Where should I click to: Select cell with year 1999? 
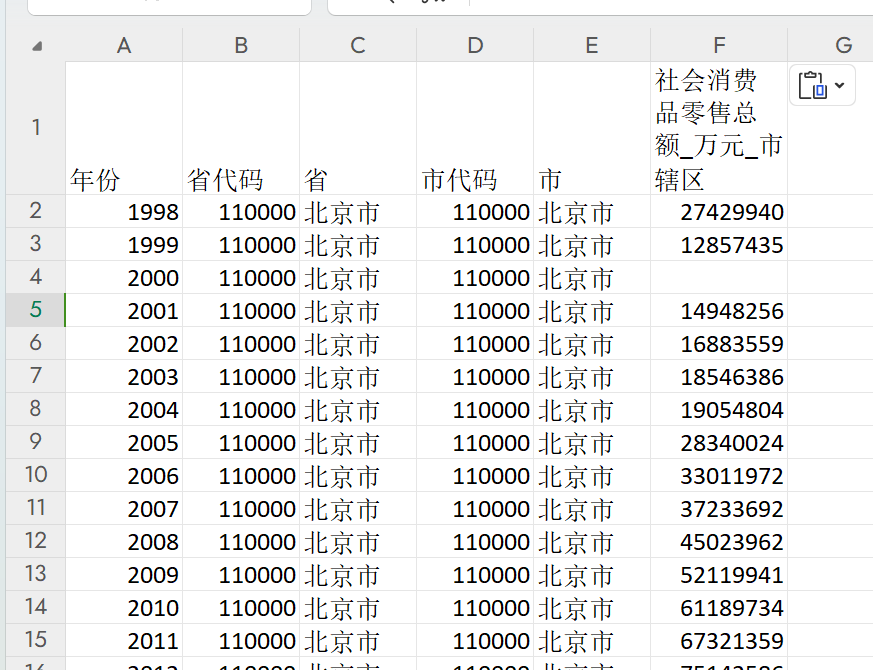click(124, 244)
